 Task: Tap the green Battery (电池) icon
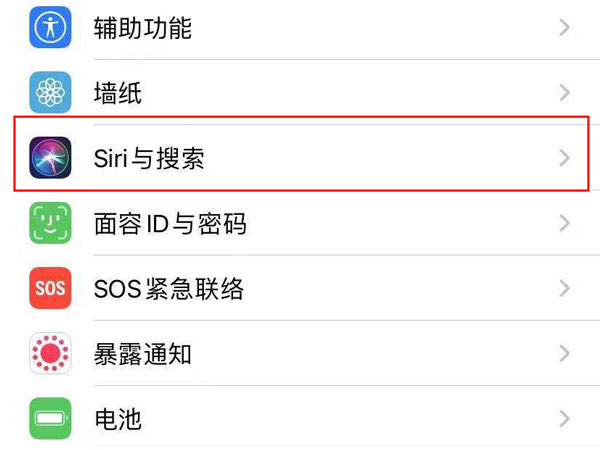click(50, 419)
